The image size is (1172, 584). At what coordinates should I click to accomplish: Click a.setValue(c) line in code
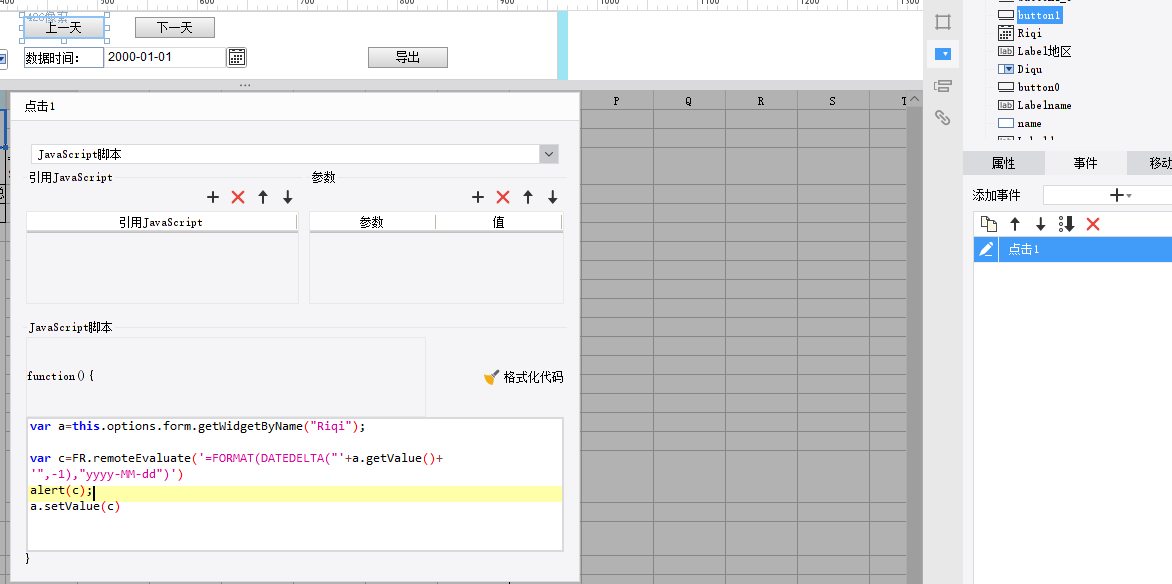[x=75, y=507]
